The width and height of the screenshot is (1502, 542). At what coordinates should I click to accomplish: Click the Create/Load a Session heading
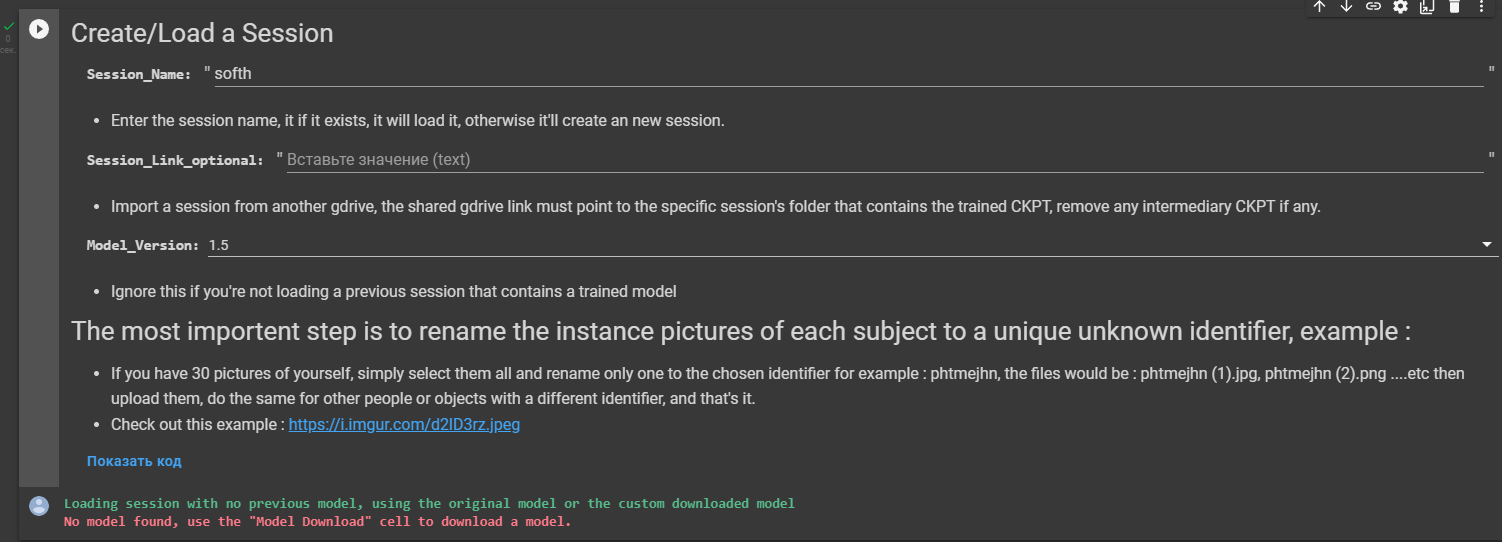coord(202,33)
